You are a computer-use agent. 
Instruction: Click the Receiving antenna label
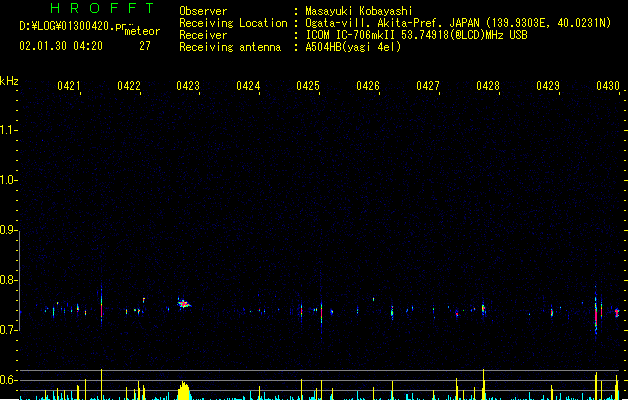pyautogui.click(x=230, y=47)
